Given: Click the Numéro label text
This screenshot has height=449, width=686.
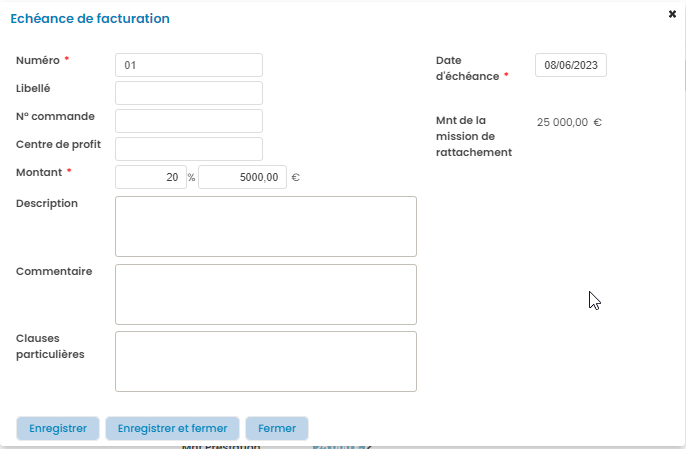Looking at the screenshot, I should pos(37,60).
